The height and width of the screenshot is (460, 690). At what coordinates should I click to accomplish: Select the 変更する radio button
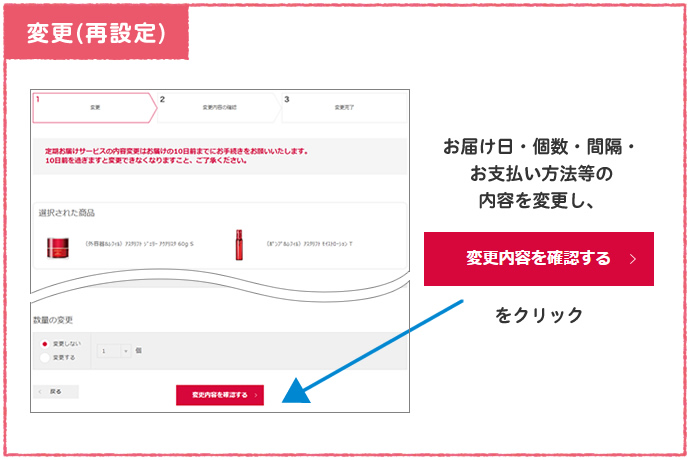click(45, 356)
